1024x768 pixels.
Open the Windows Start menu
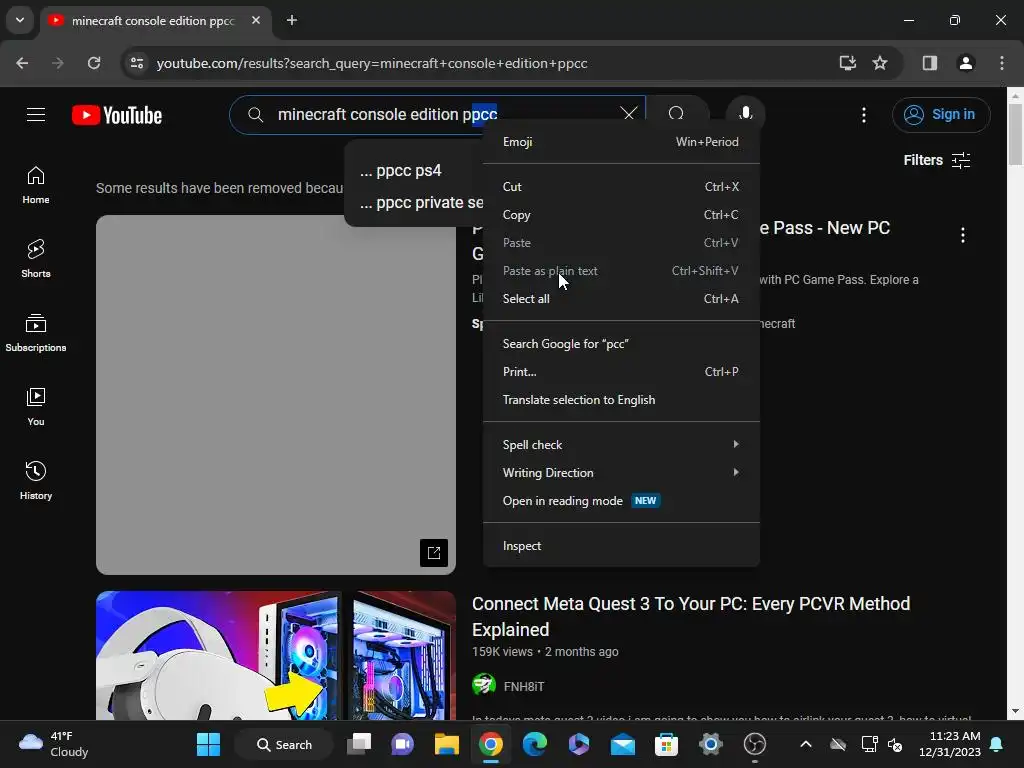[x=209, y=744]
